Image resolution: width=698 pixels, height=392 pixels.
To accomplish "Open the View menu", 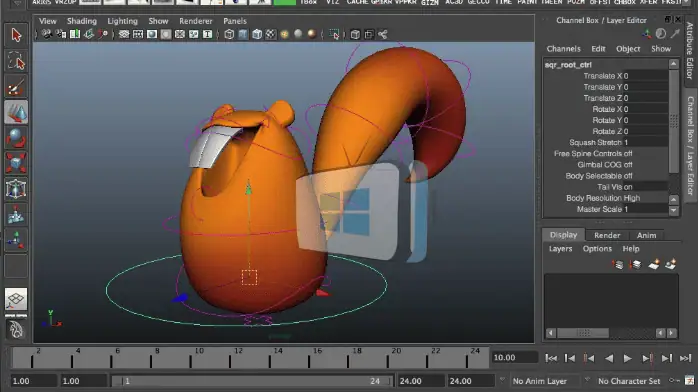I will coord(48,21).
